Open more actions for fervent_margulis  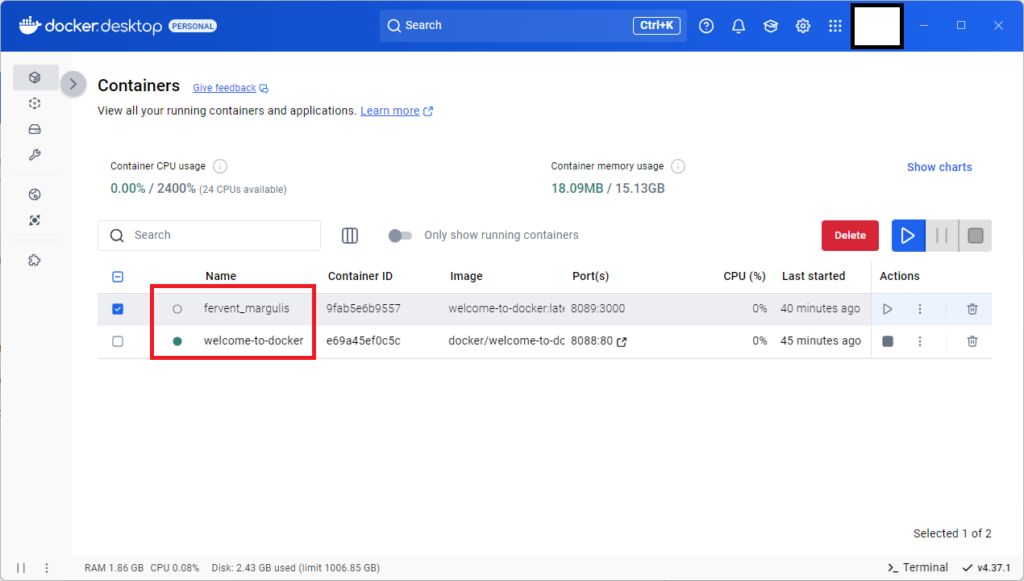point(920,309)
